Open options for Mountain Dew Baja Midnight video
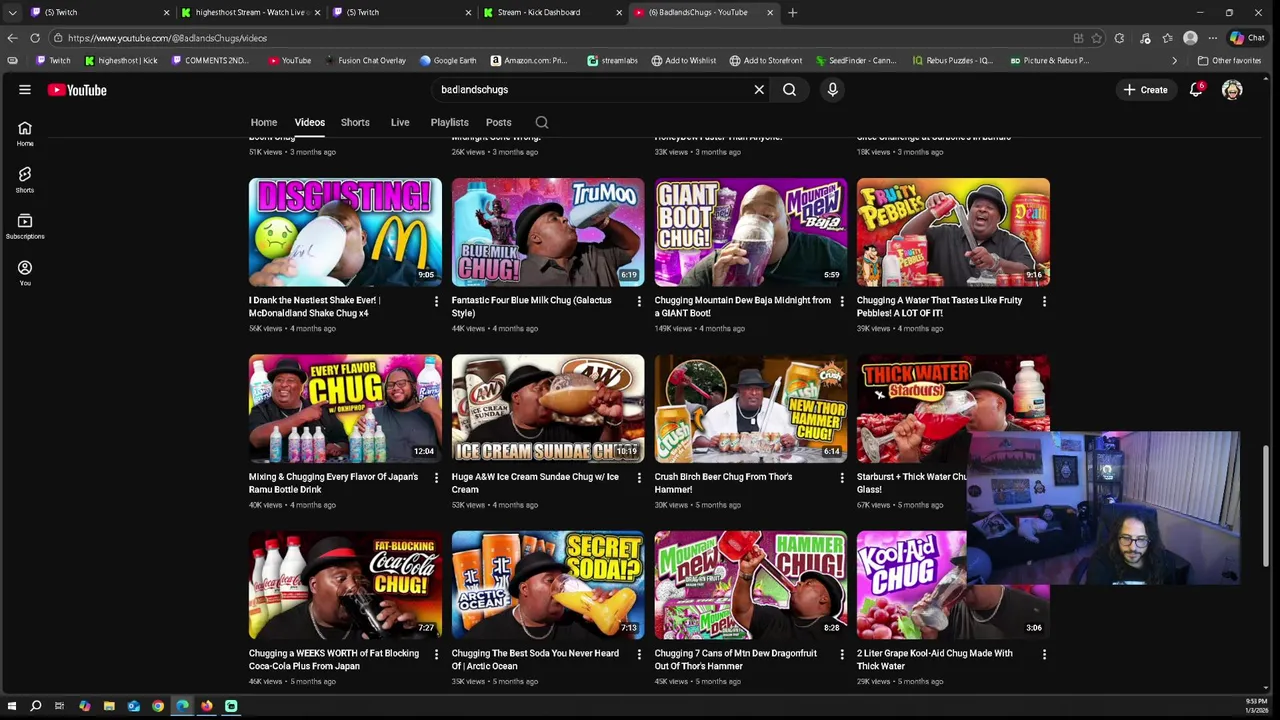 click(841, 301)
